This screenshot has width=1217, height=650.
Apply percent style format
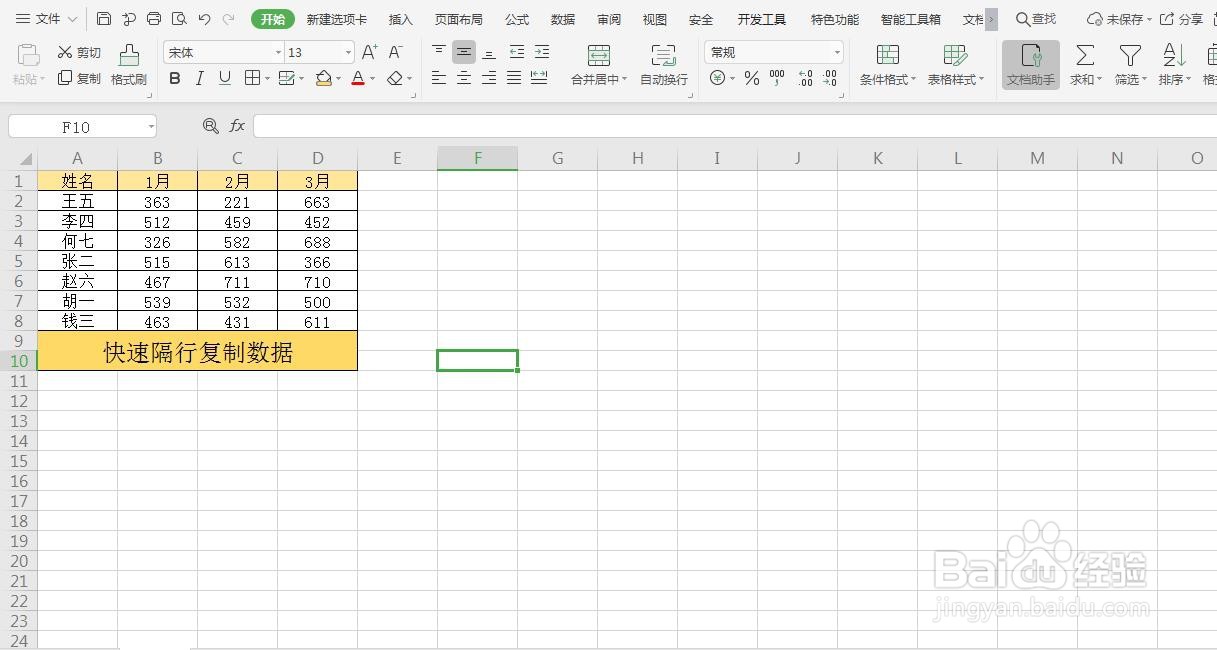click(x=752, y=78)
